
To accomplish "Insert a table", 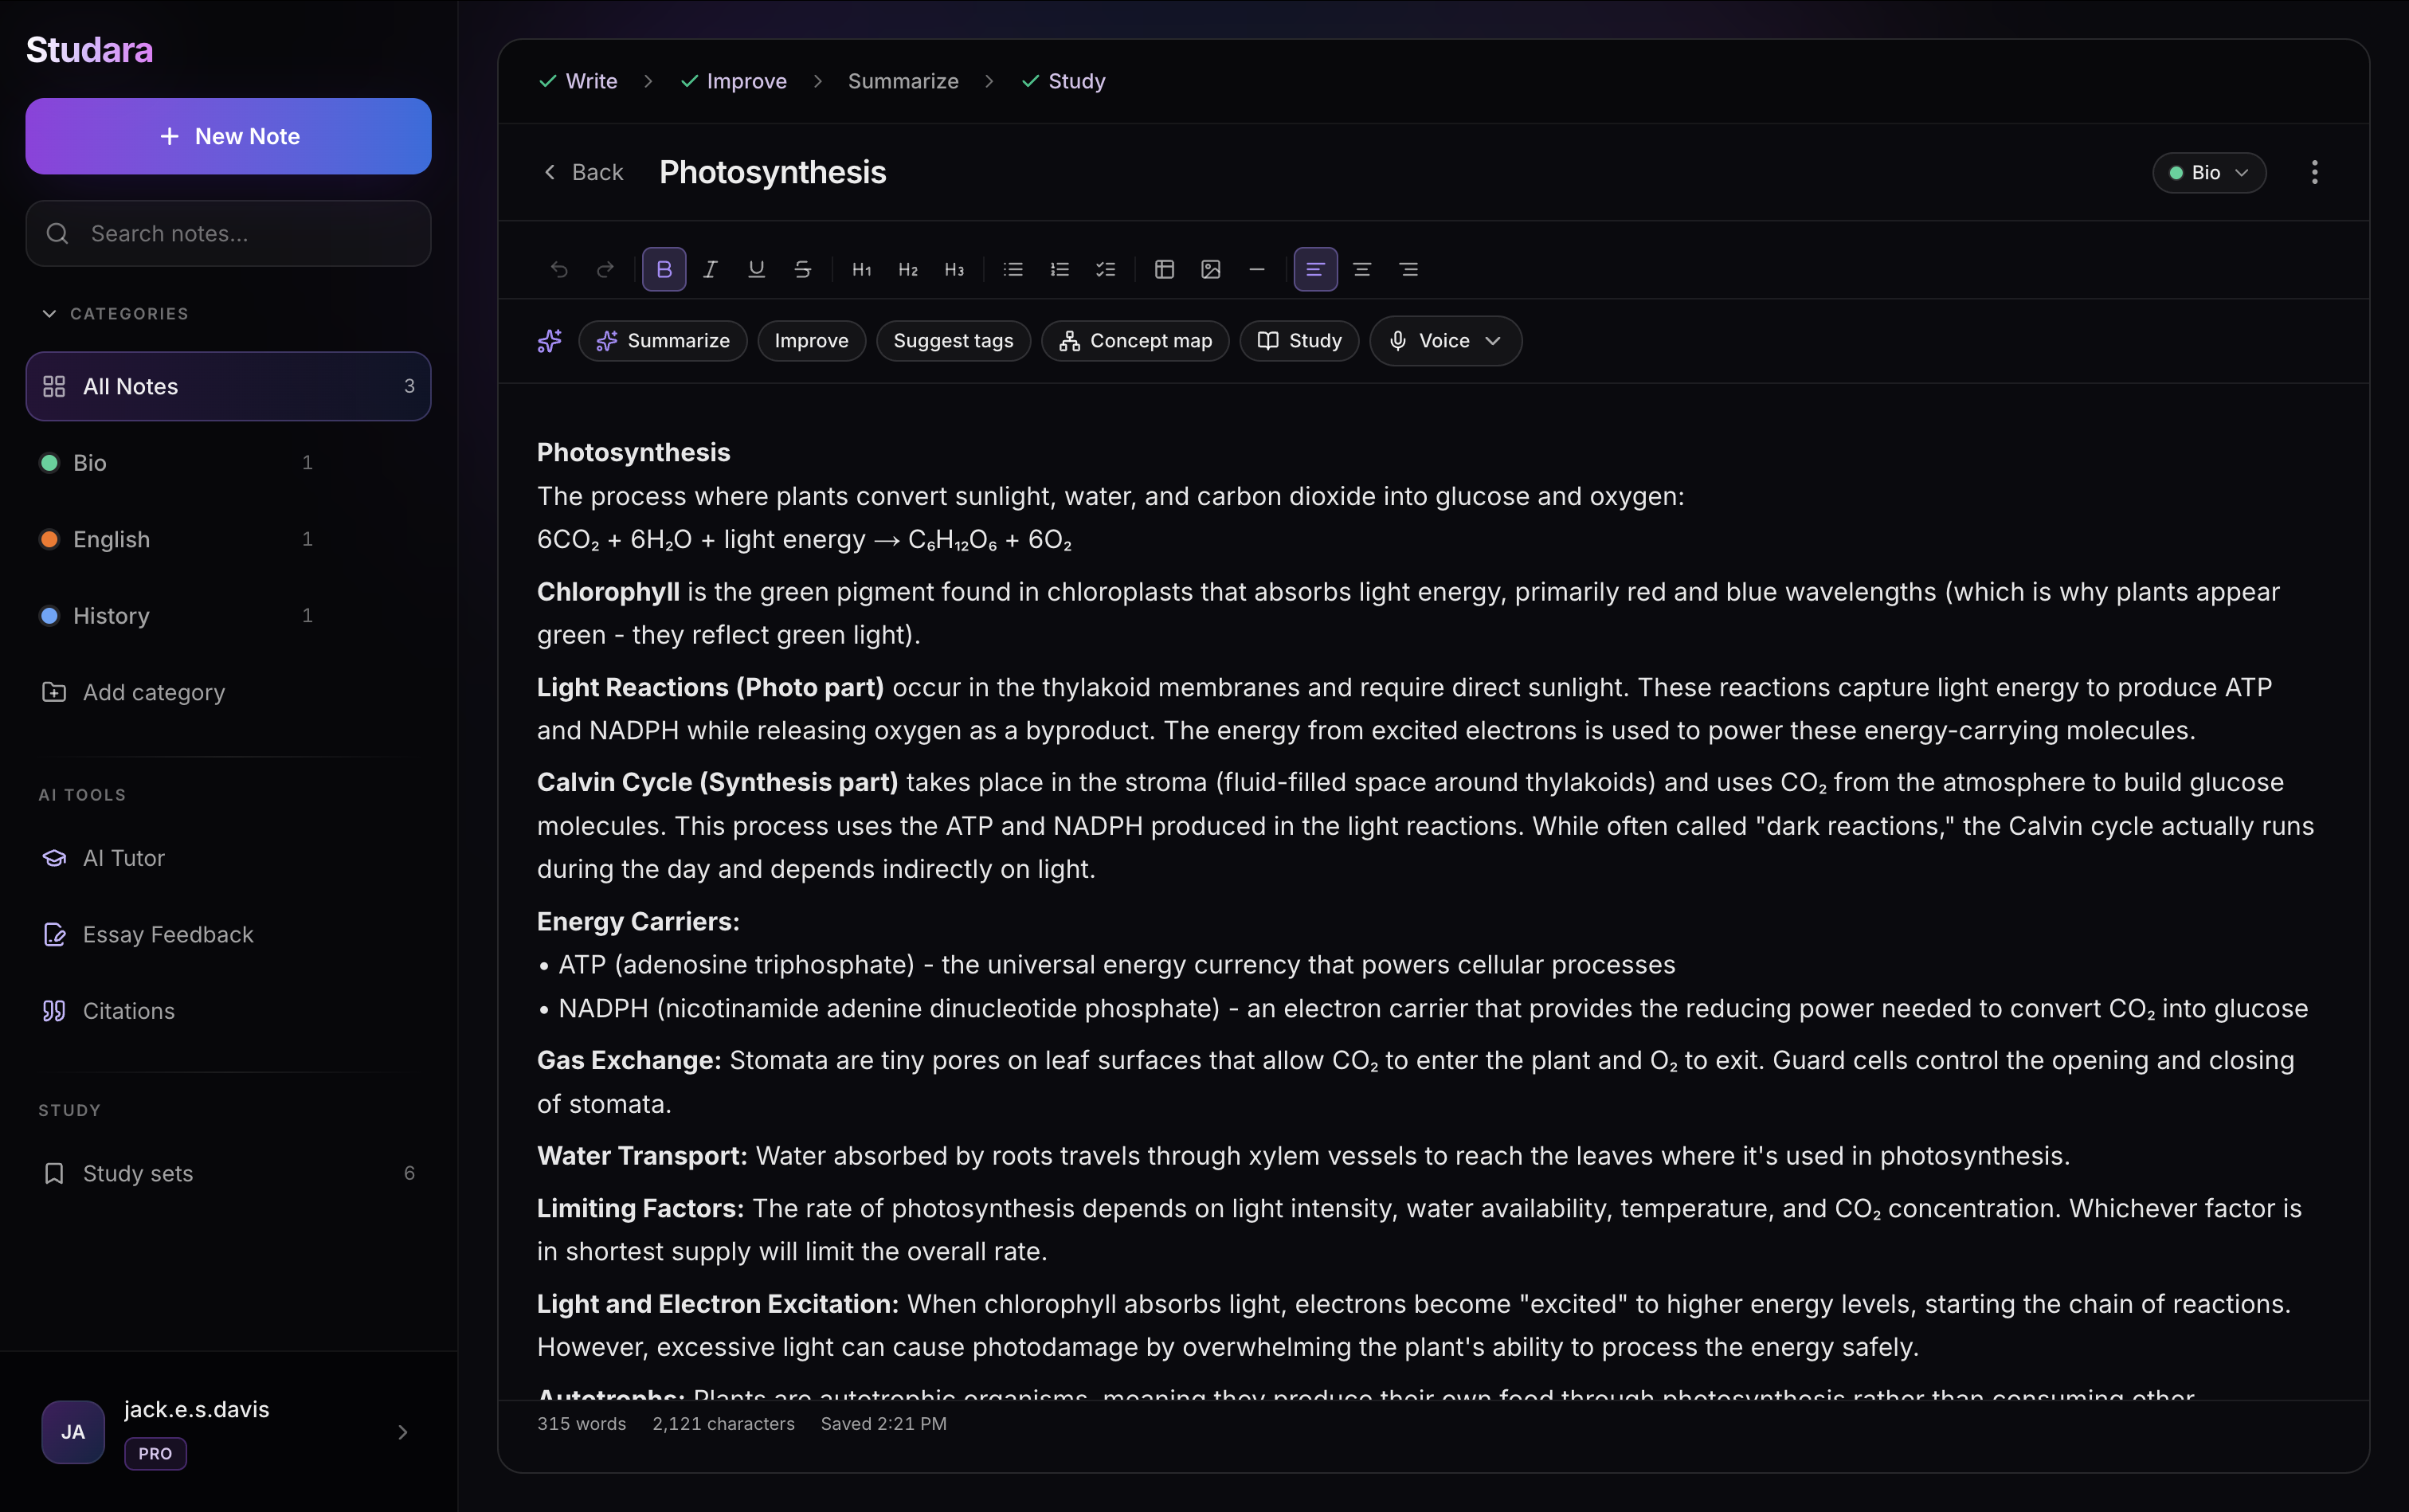I will click(1164, 269).
